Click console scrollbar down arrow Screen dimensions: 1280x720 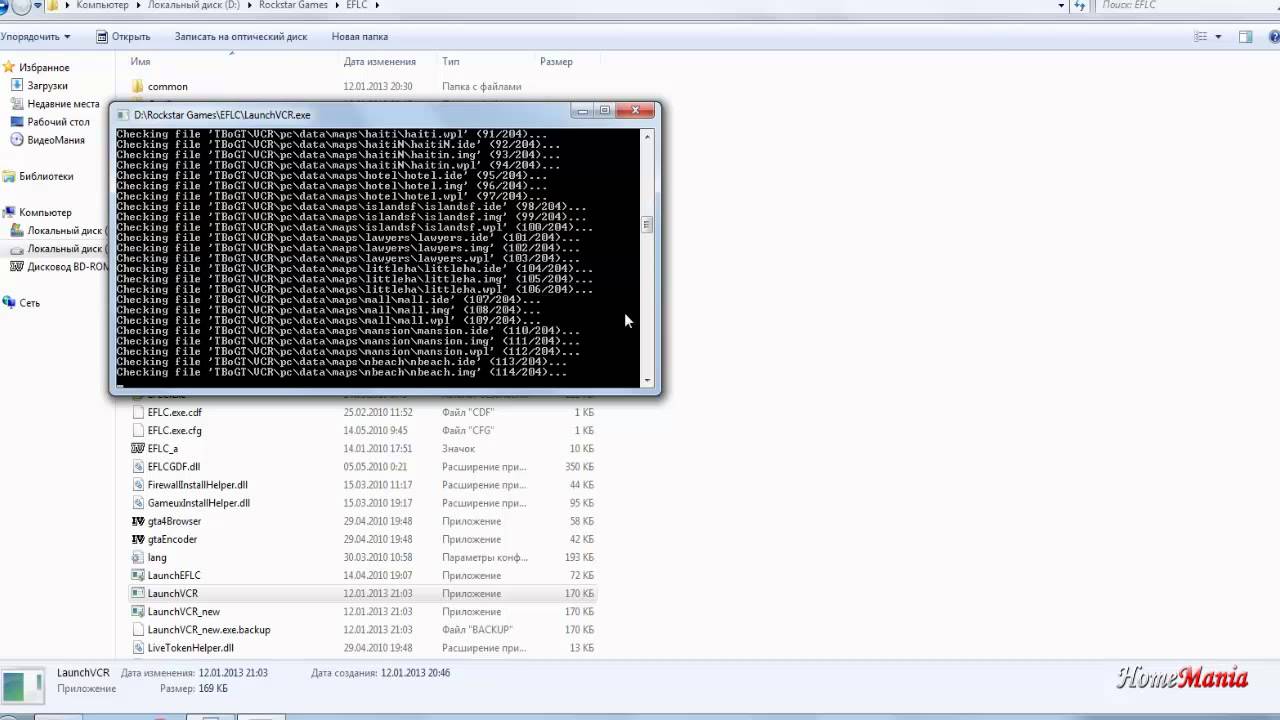647,380
